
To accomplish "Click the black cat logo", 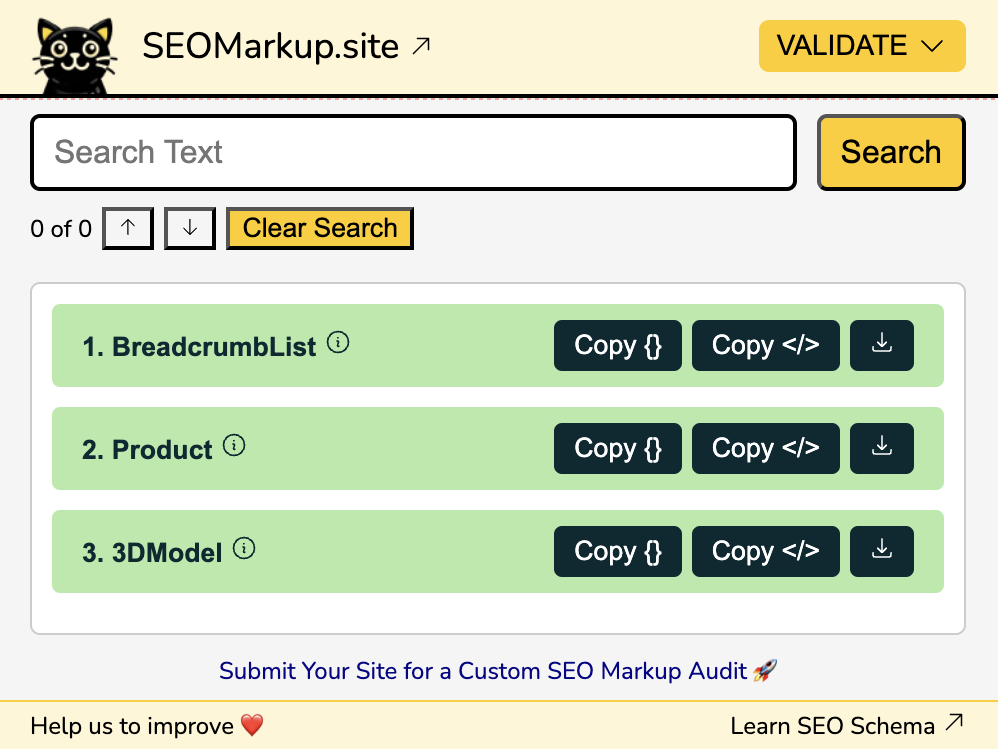I will [74, 56].
